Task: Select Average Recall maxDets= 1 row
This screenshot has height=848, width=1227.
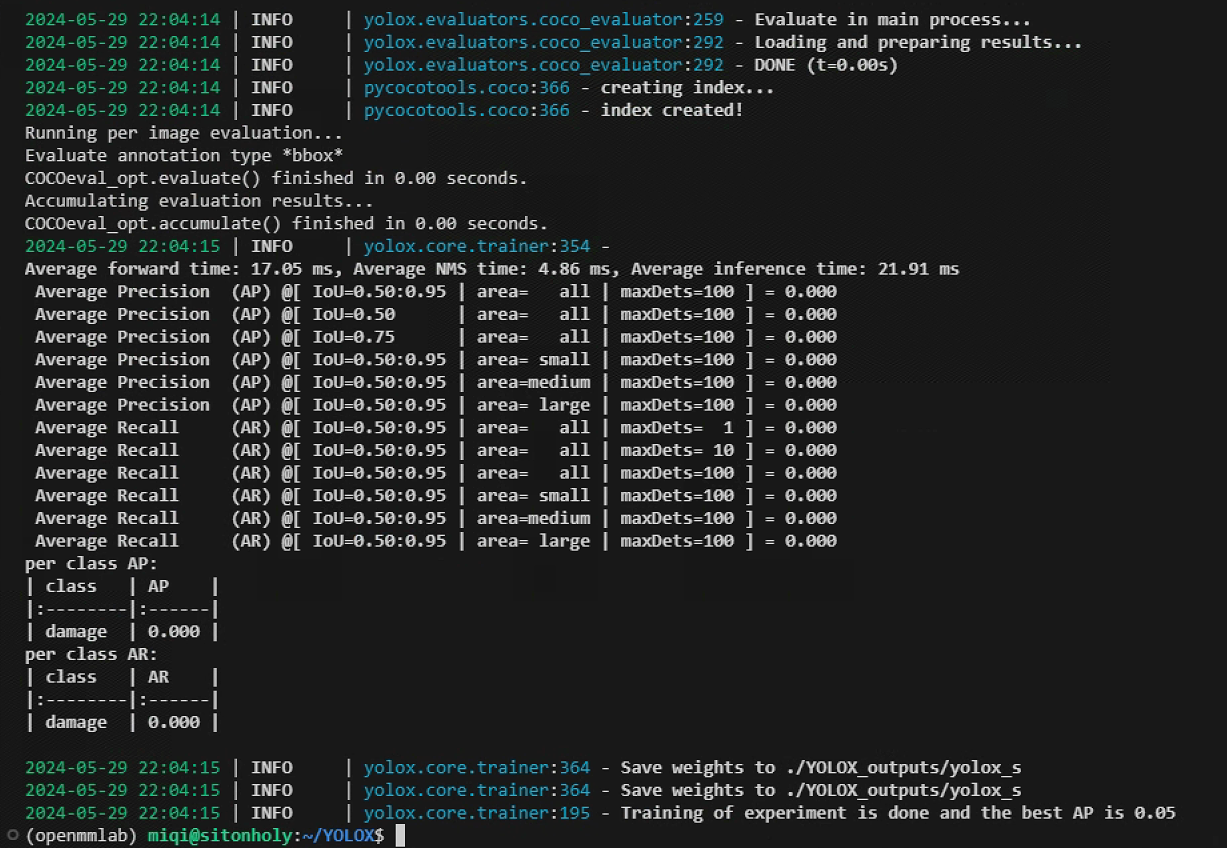Action: click(436, 428)
